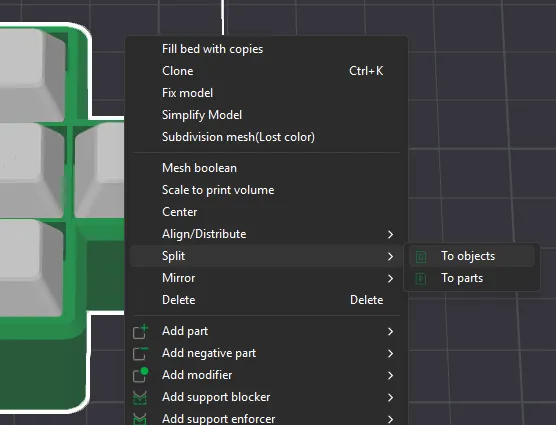Open the Add modifier menu entry
Screen dimensions: 556x425
coord(266,375)
